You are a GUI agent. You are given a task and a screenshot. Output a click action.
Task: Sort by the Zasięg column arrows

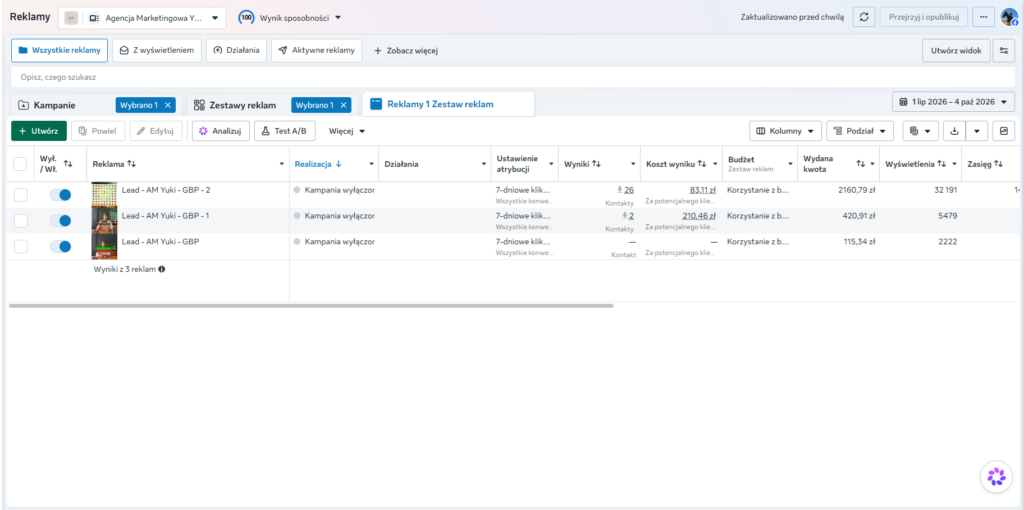998,164
